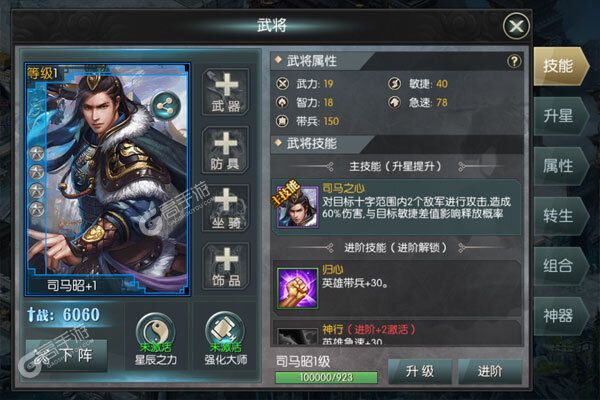The width and height of the screenshot is (600, 400).
Task: Go to the 神器 tab
Action: (x=560, y=316)
